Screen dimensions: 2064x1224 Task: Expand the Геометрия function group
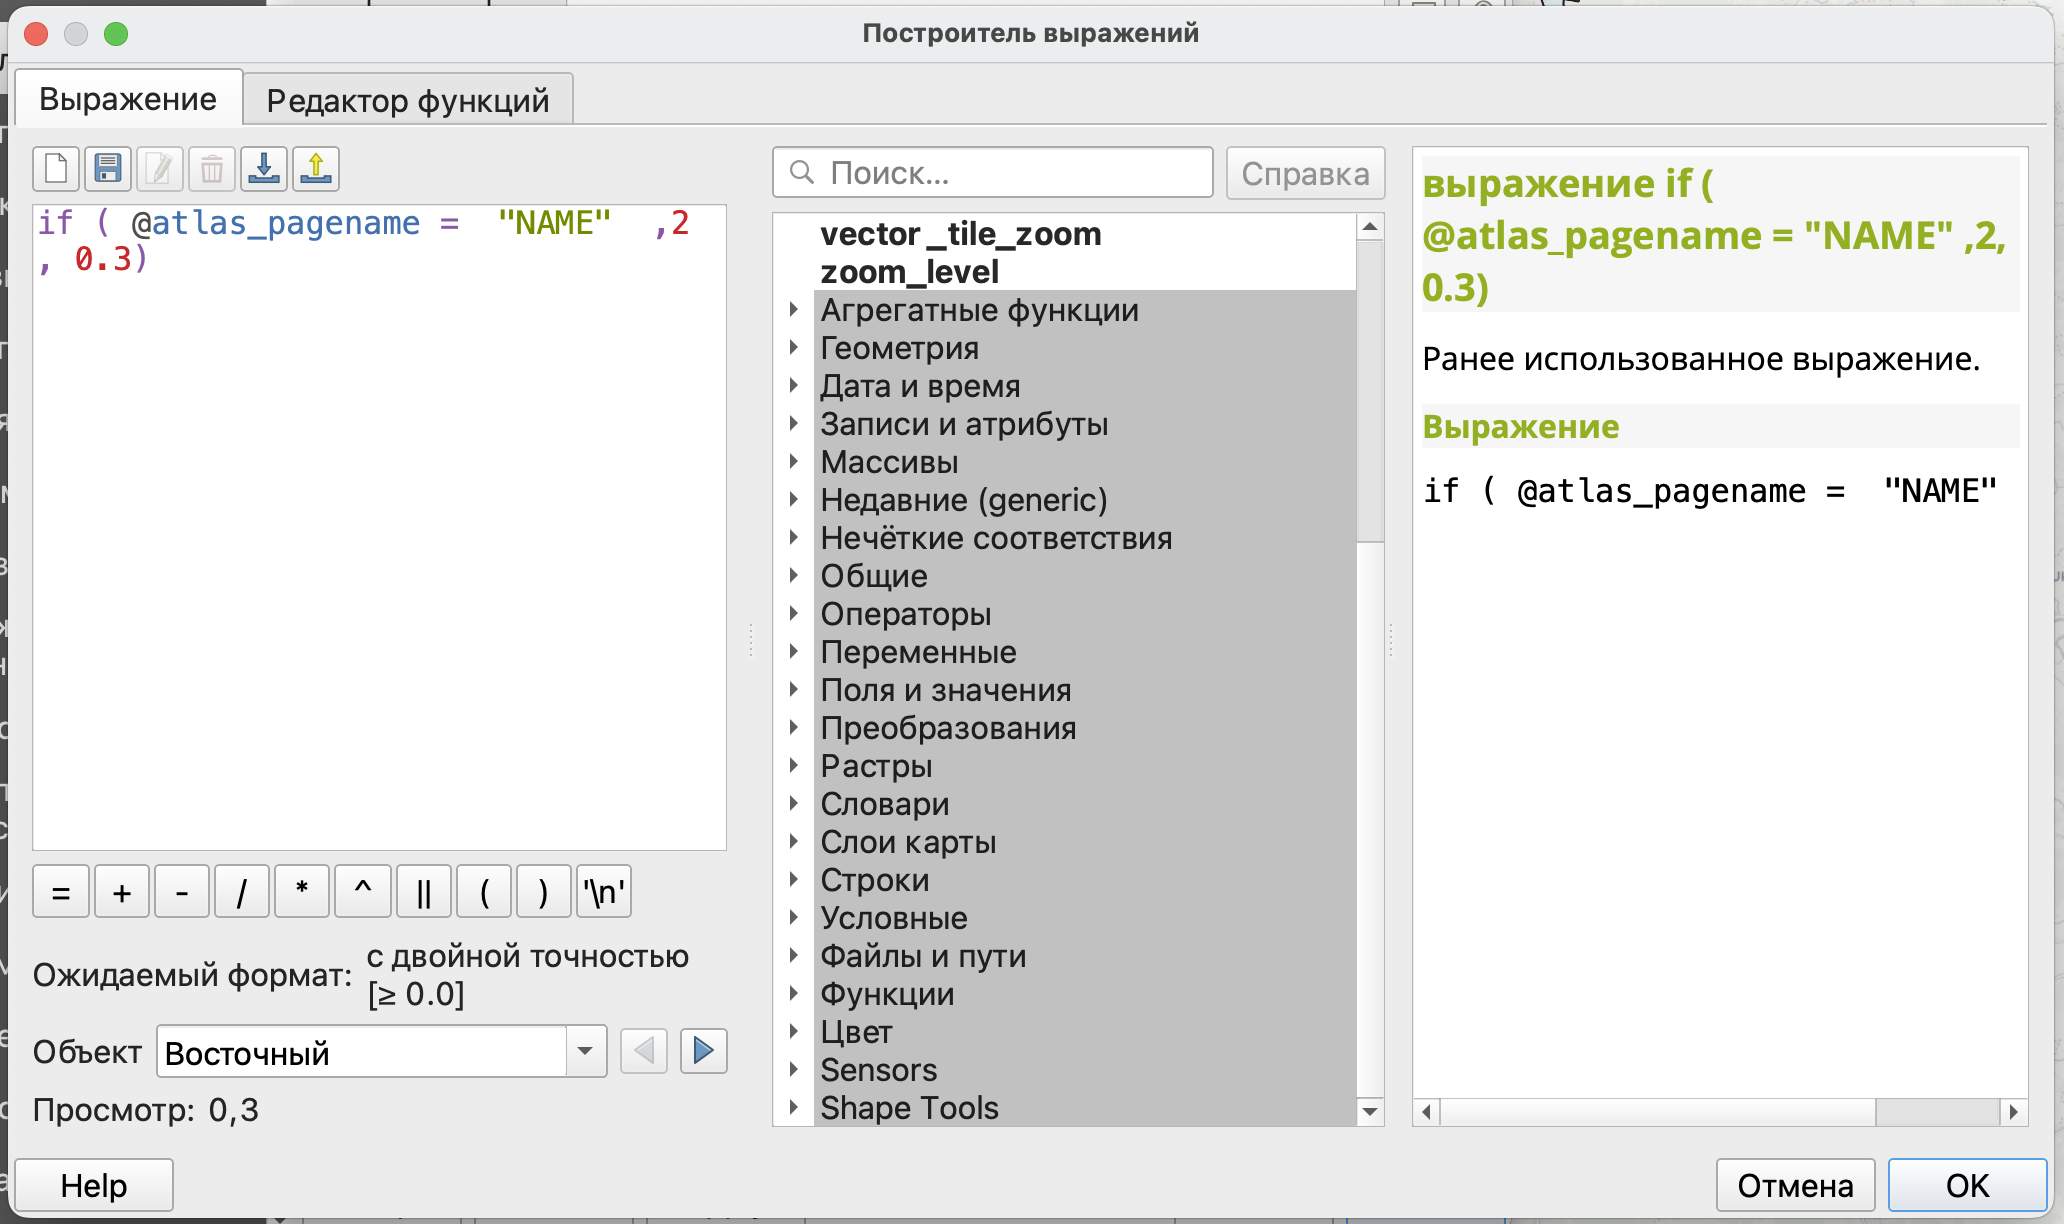pos(794,348)
